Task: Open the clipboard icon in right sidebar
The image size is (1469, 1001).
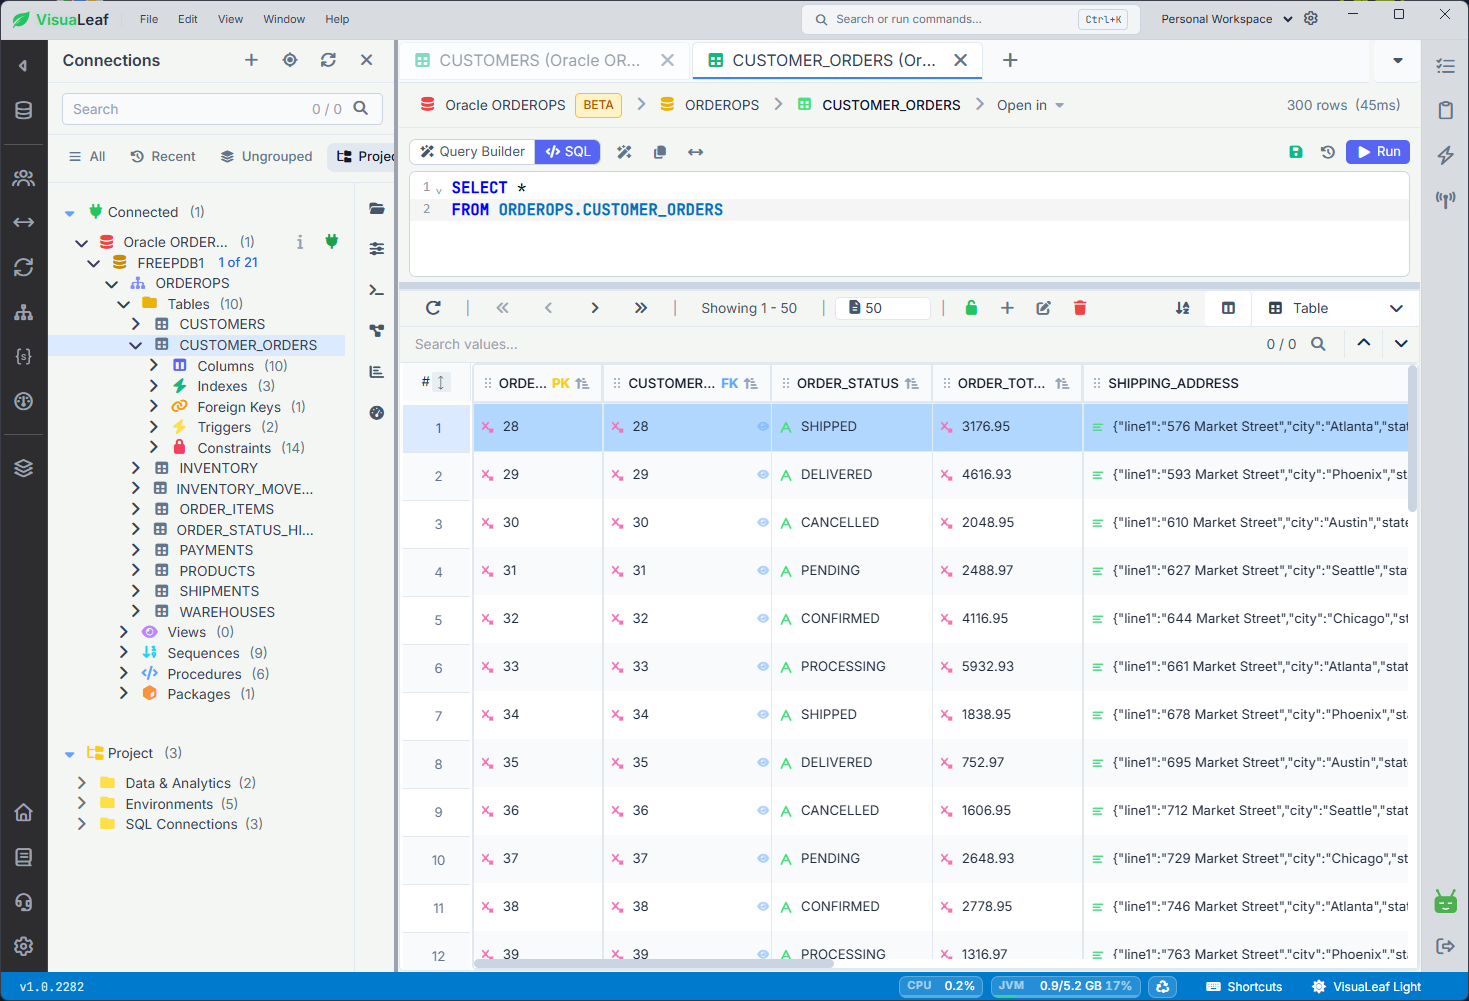Action: pos(1445,110)
